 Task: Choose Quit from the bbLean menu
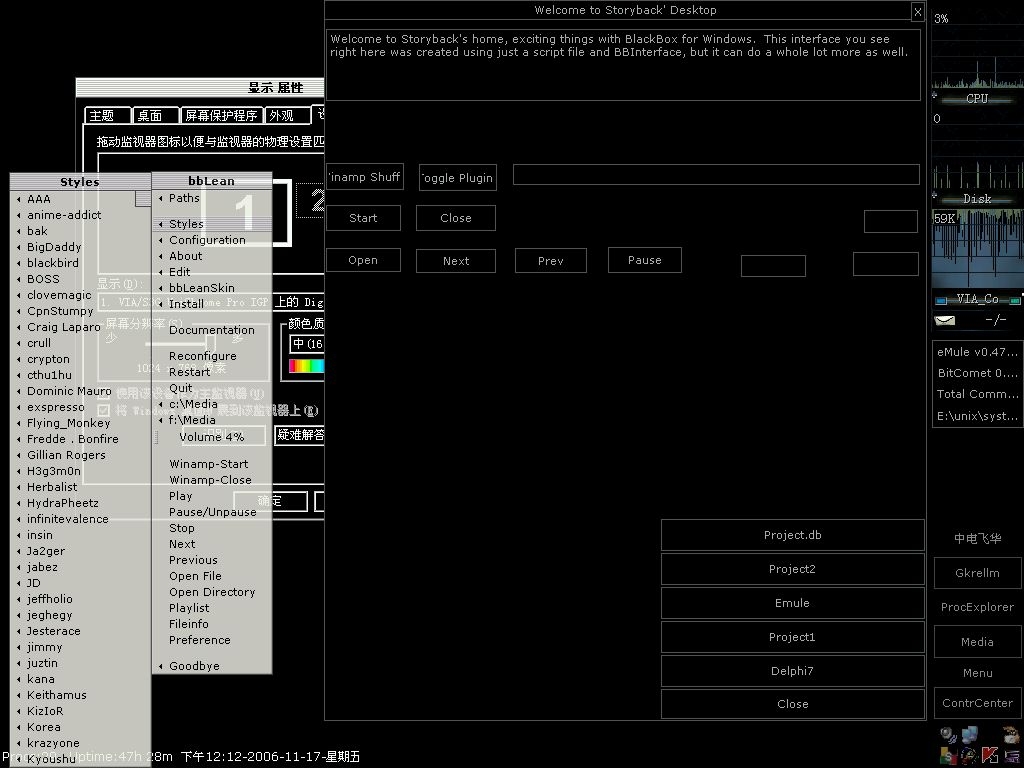(x=212, y=388)
